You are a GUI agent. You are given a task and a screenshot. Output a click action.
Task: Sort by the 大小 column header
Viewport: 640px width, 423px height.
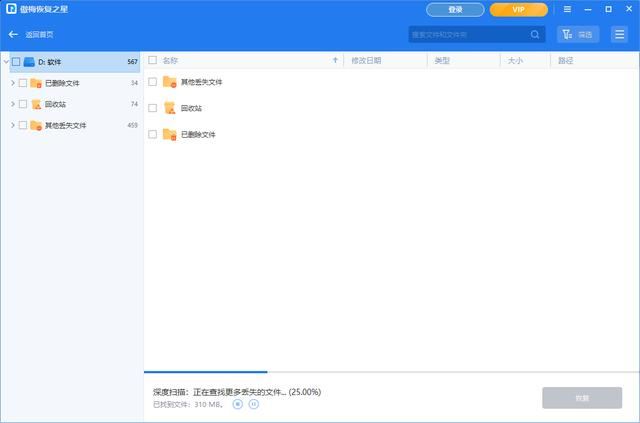pyautogui.click(x=525, y=60)
